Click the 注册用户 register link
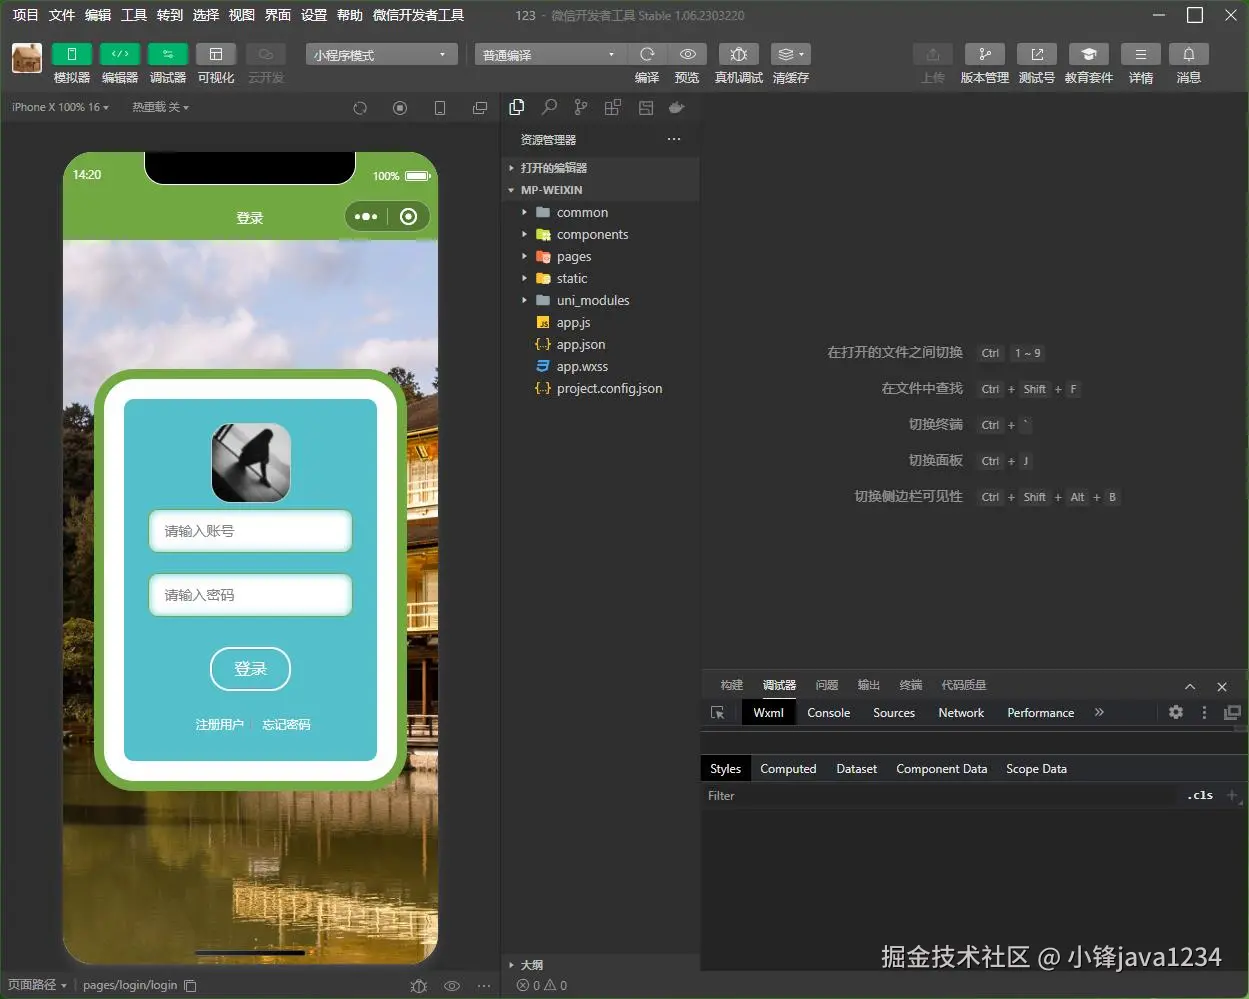1249x999 pixels. (x=219, y=724)
